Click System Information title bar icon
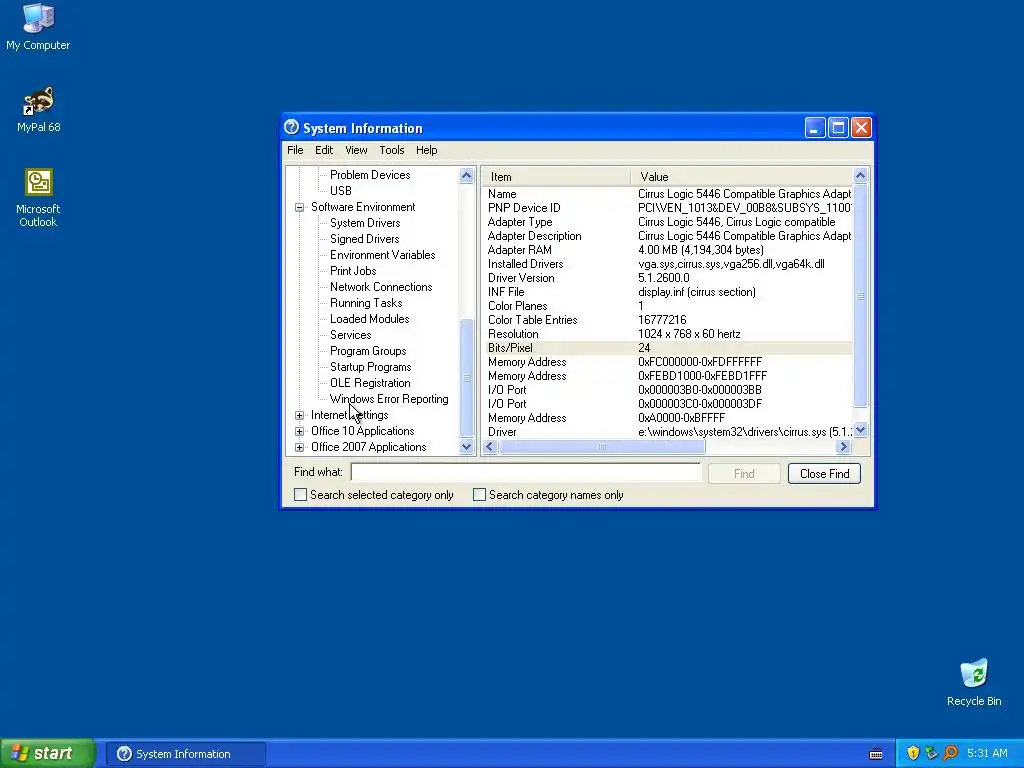This screenshot has height=768, width=1024. (291, 127)
